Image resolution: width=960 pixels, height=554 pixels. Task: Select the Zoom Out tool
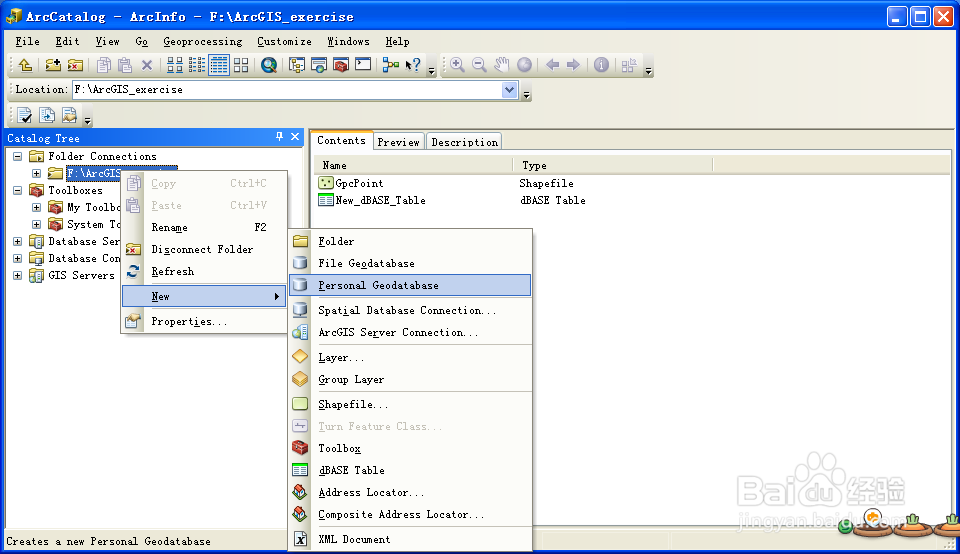tap(479, 65)
